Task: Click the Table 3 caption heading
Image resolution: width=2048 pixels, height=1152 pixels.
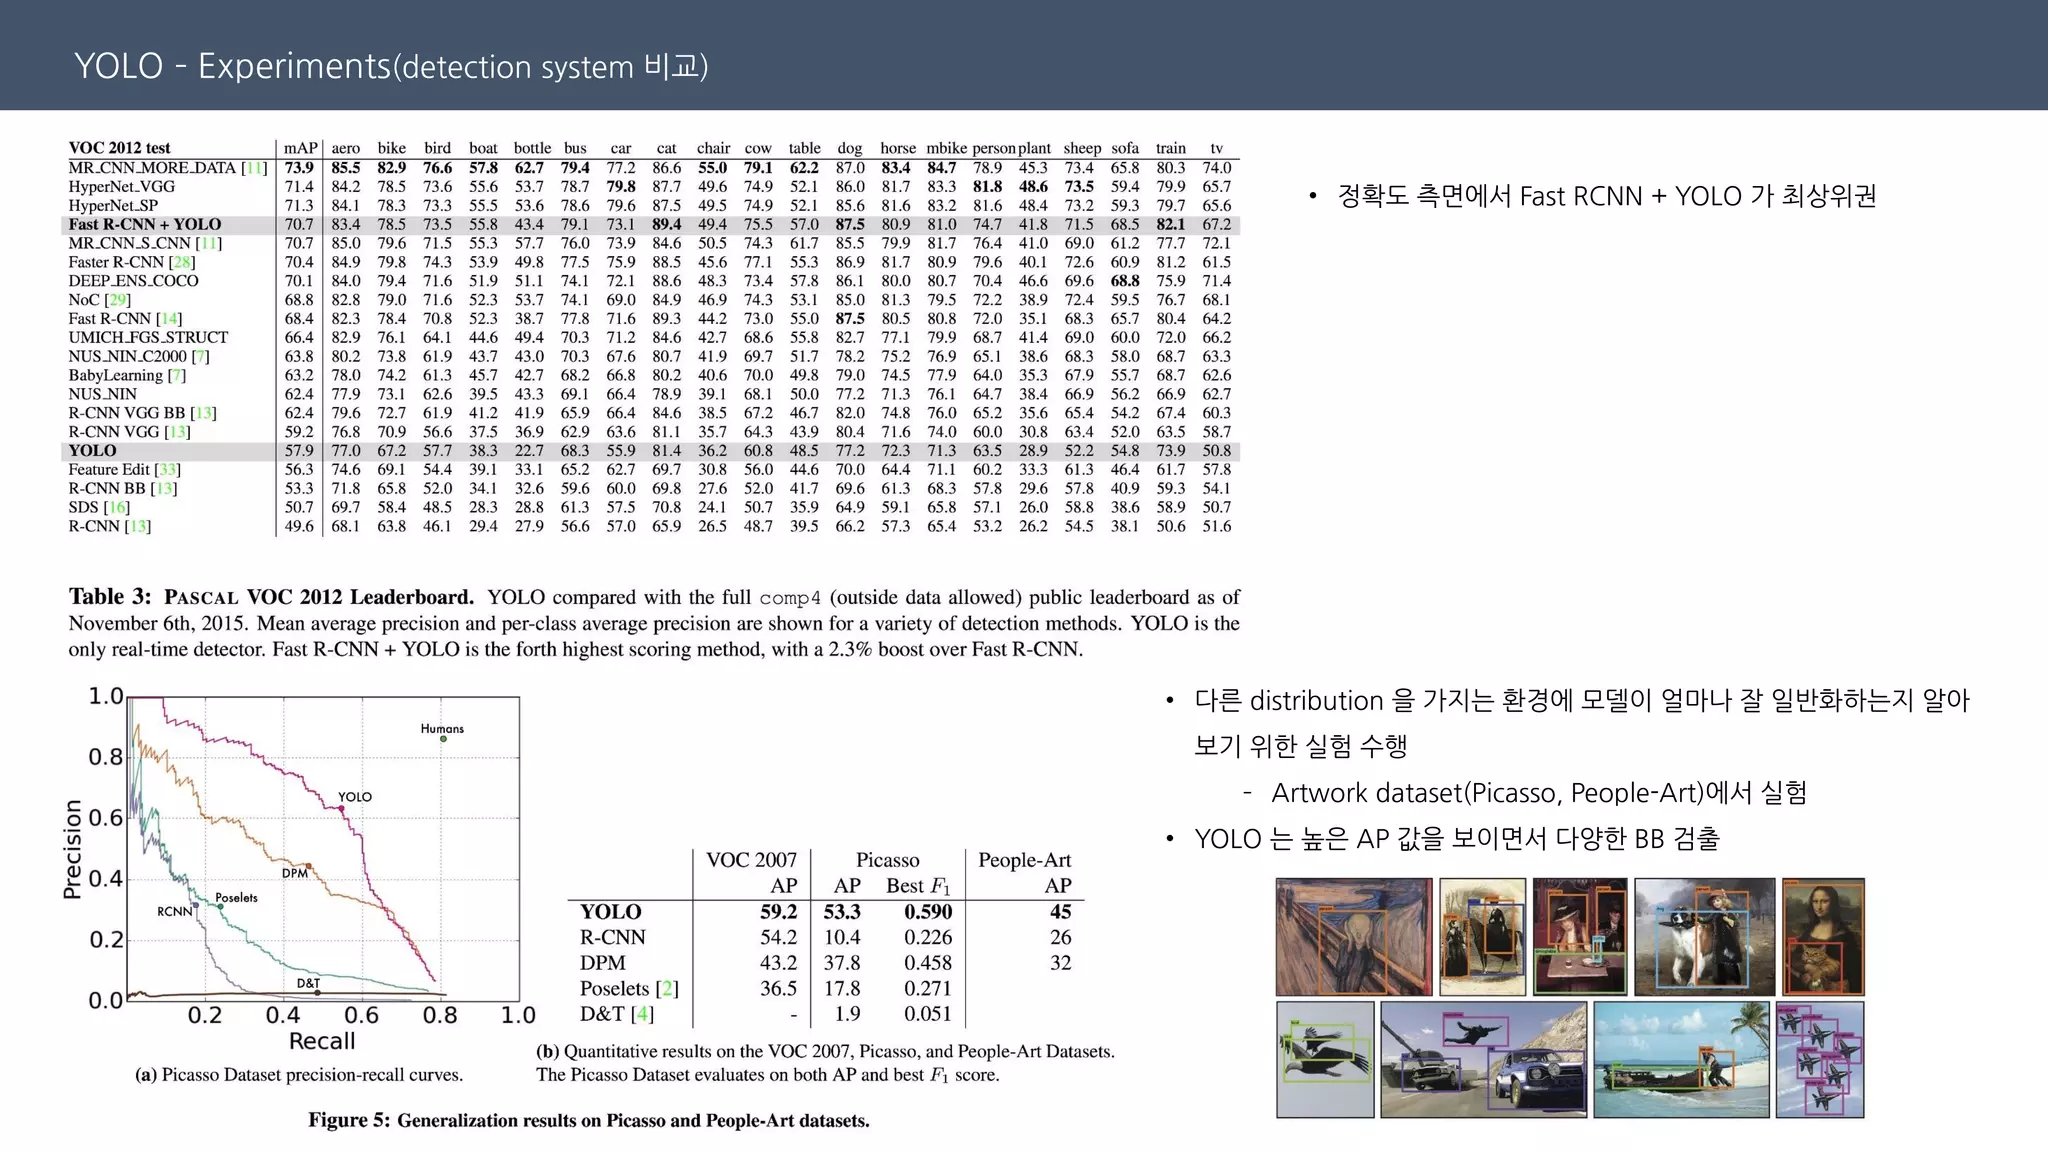Action: (x=271, y=597)
